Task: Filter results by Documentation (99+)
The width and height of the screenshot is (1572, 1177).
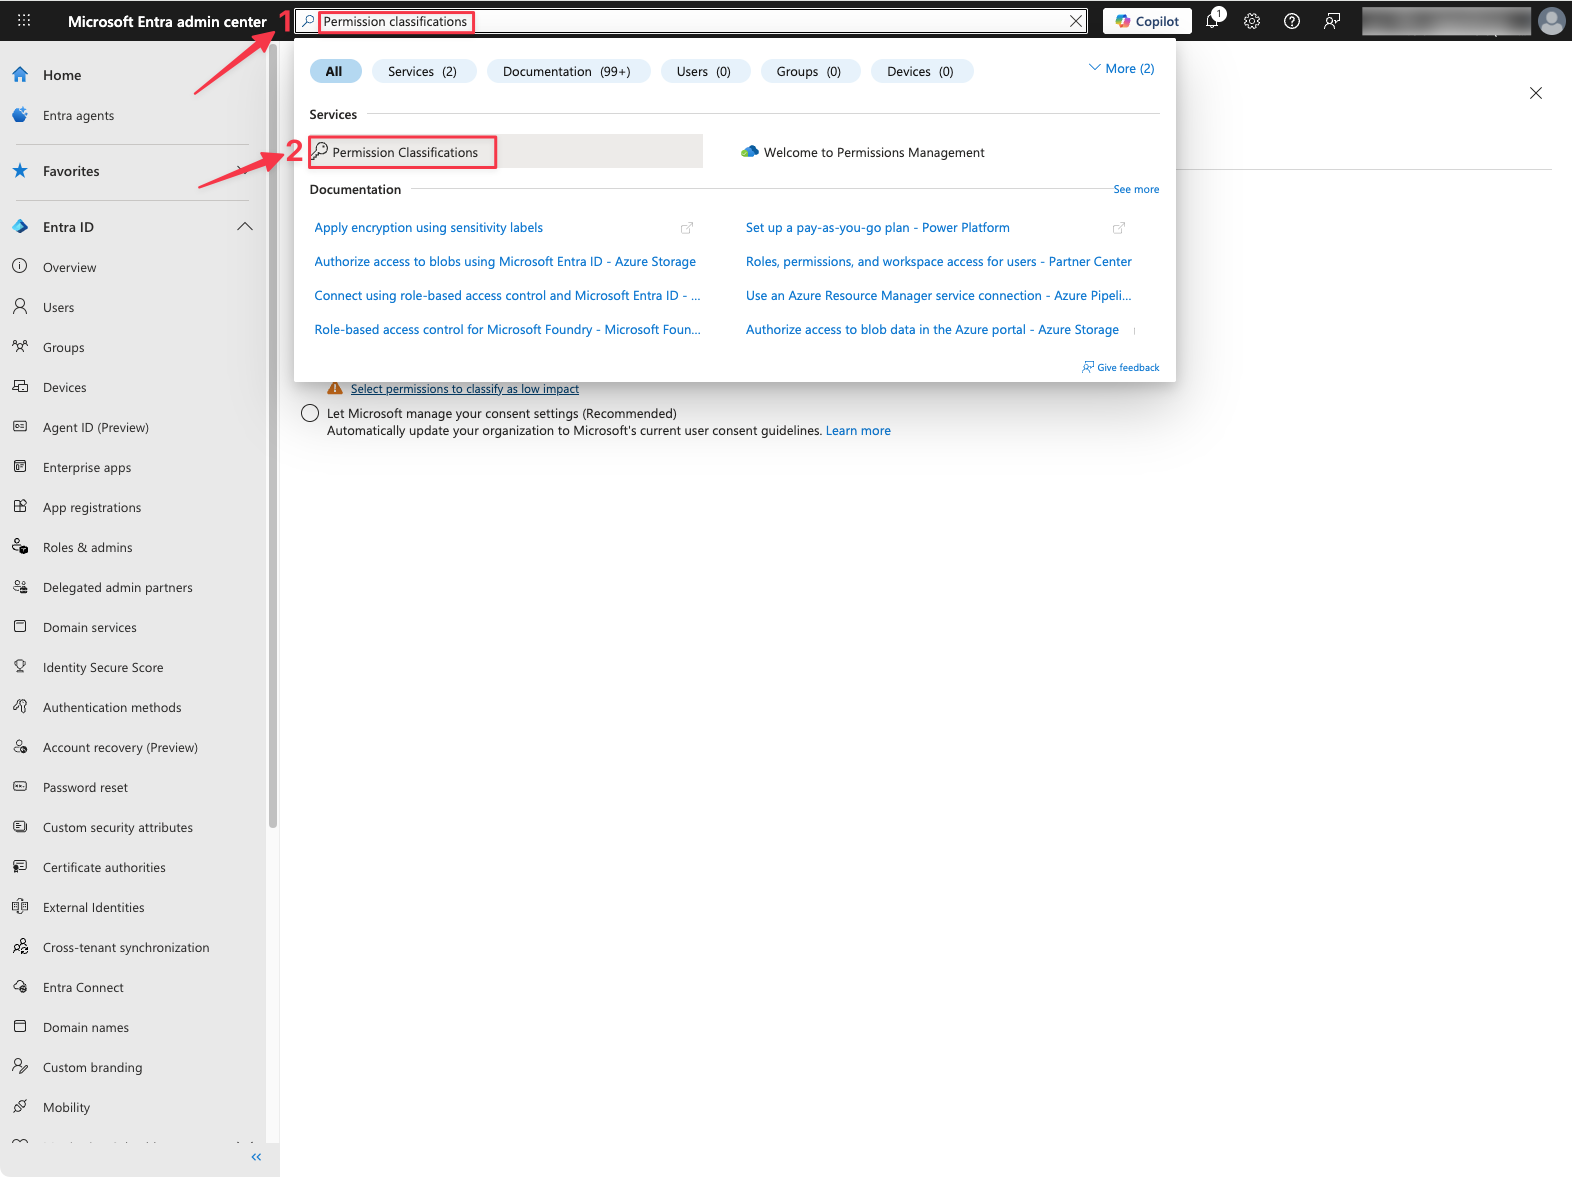Action: tap(567, 71)
